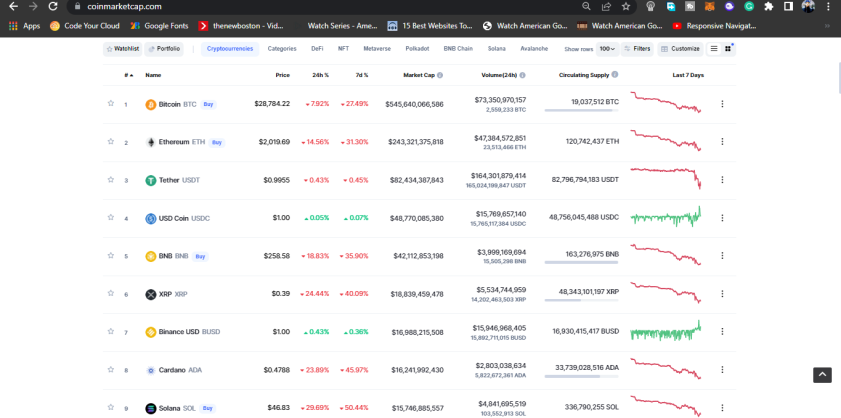Click the Solana 7-day price chart
Screen dimensions: 841x418
click(x=666, y=407)
